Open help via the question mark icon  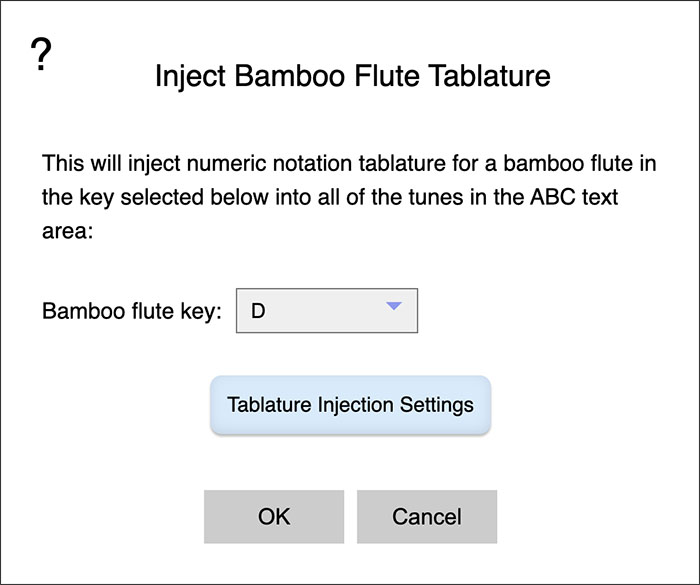tap(41, 54)
